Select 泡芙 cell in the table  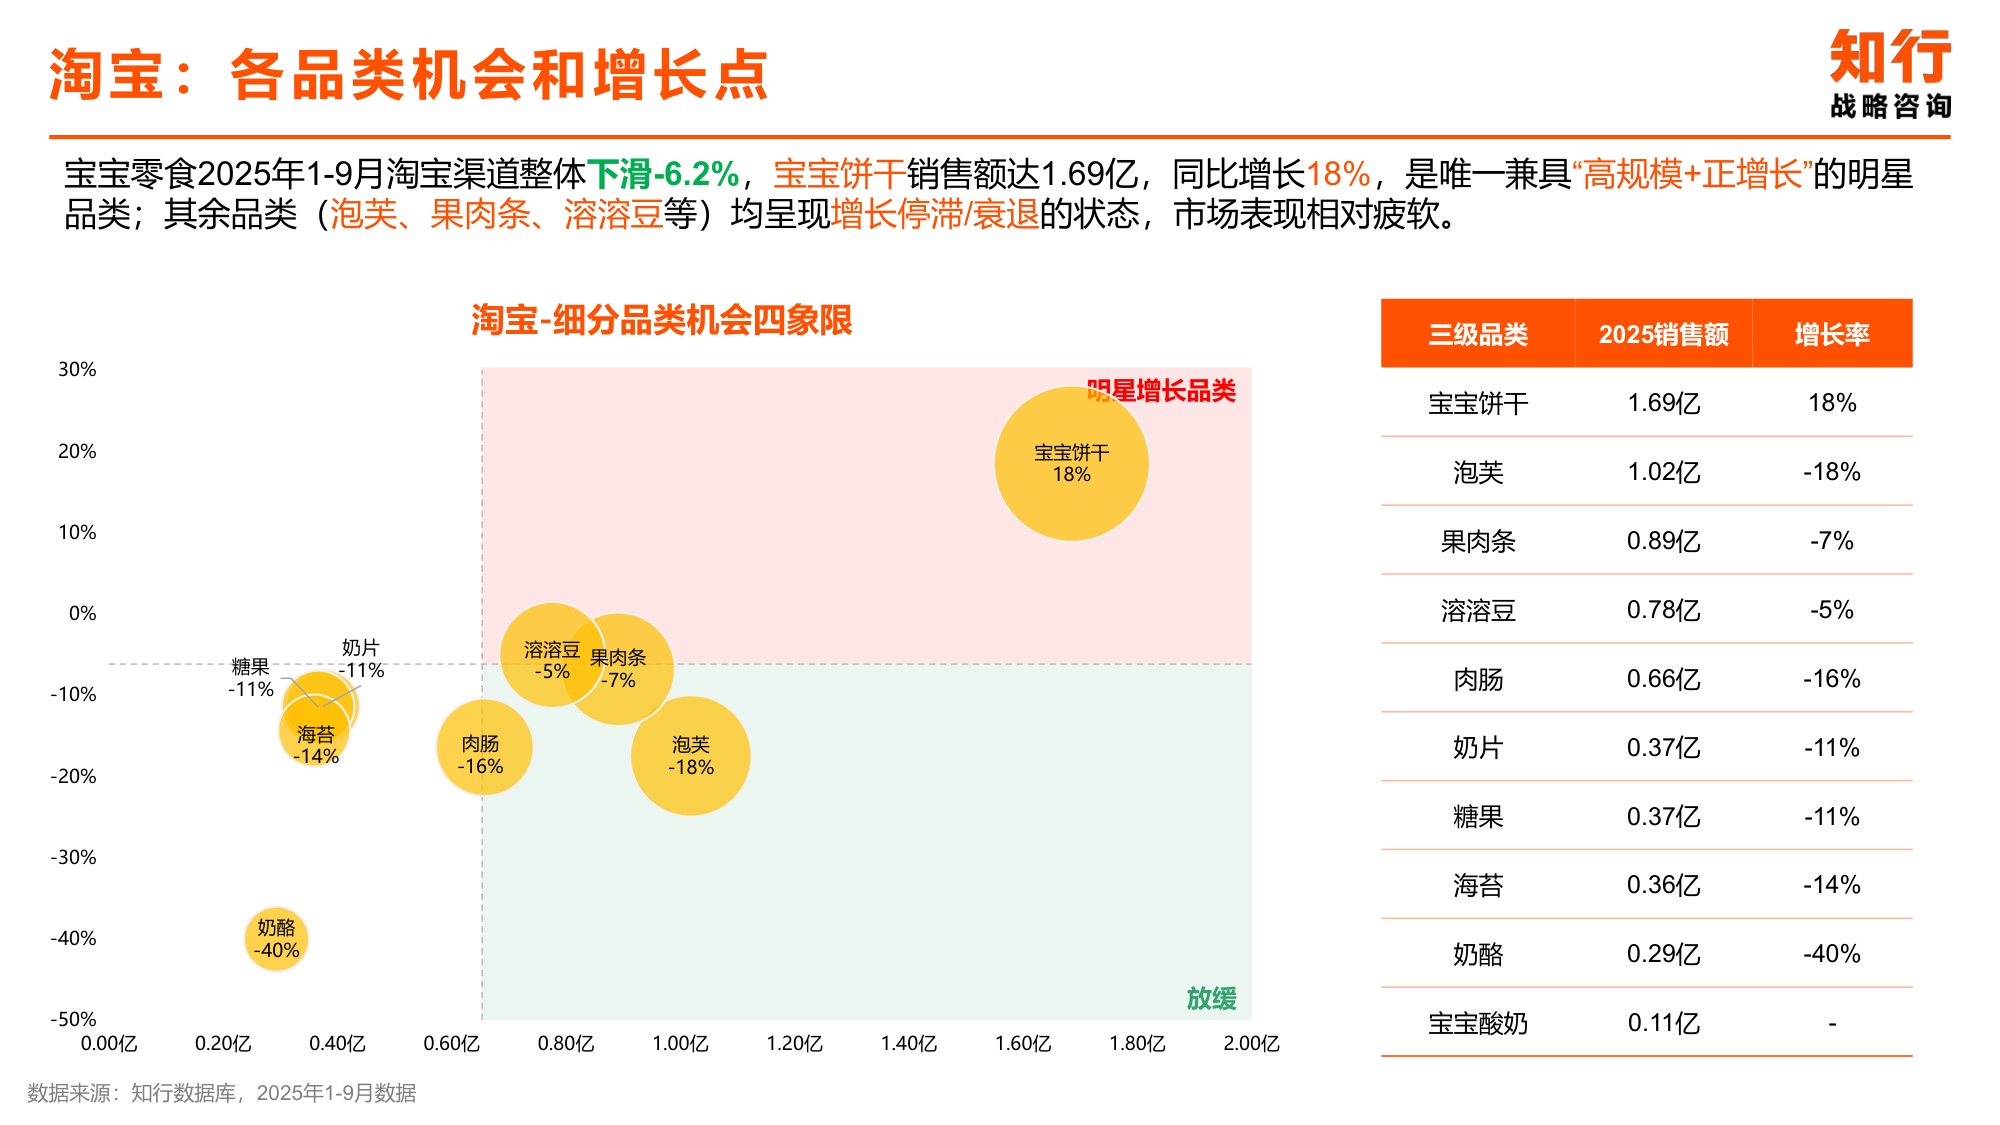(1478, 472)
